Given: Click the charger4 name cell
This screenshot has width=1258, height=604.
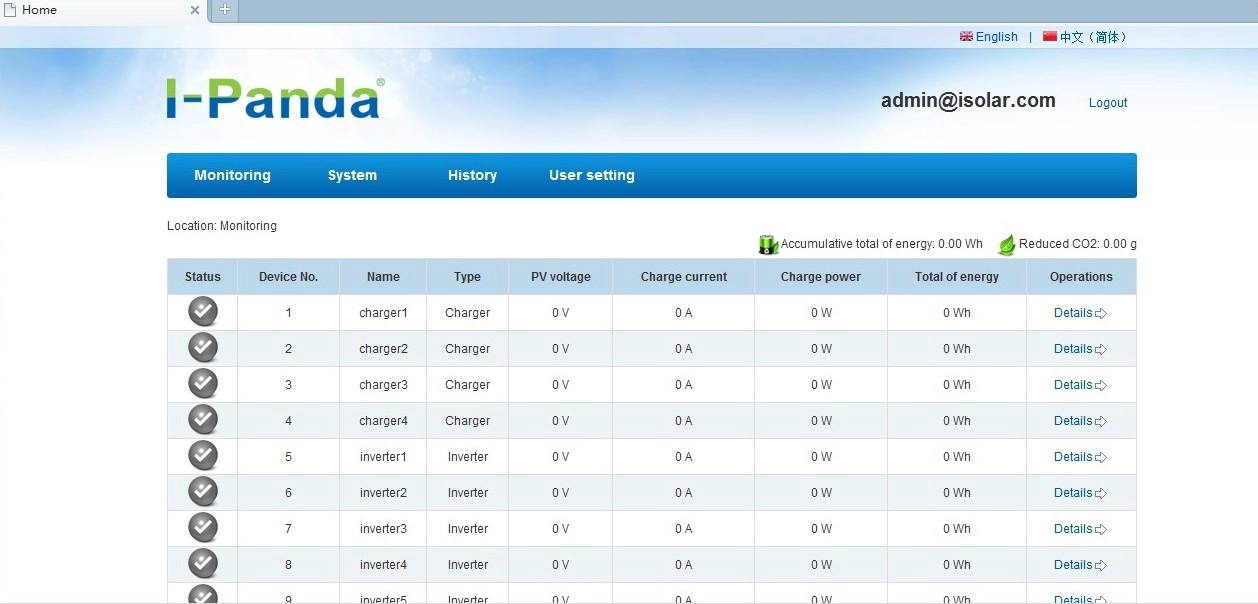Looking at the screenshot, I should click(x=383, y=421).
